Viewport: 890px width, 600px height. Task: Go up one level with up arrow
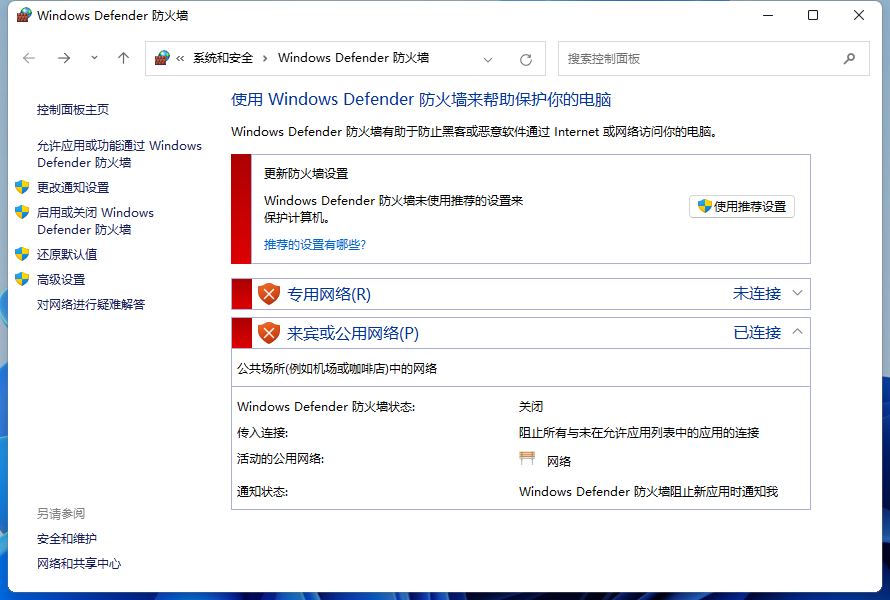tap(123, 58)
